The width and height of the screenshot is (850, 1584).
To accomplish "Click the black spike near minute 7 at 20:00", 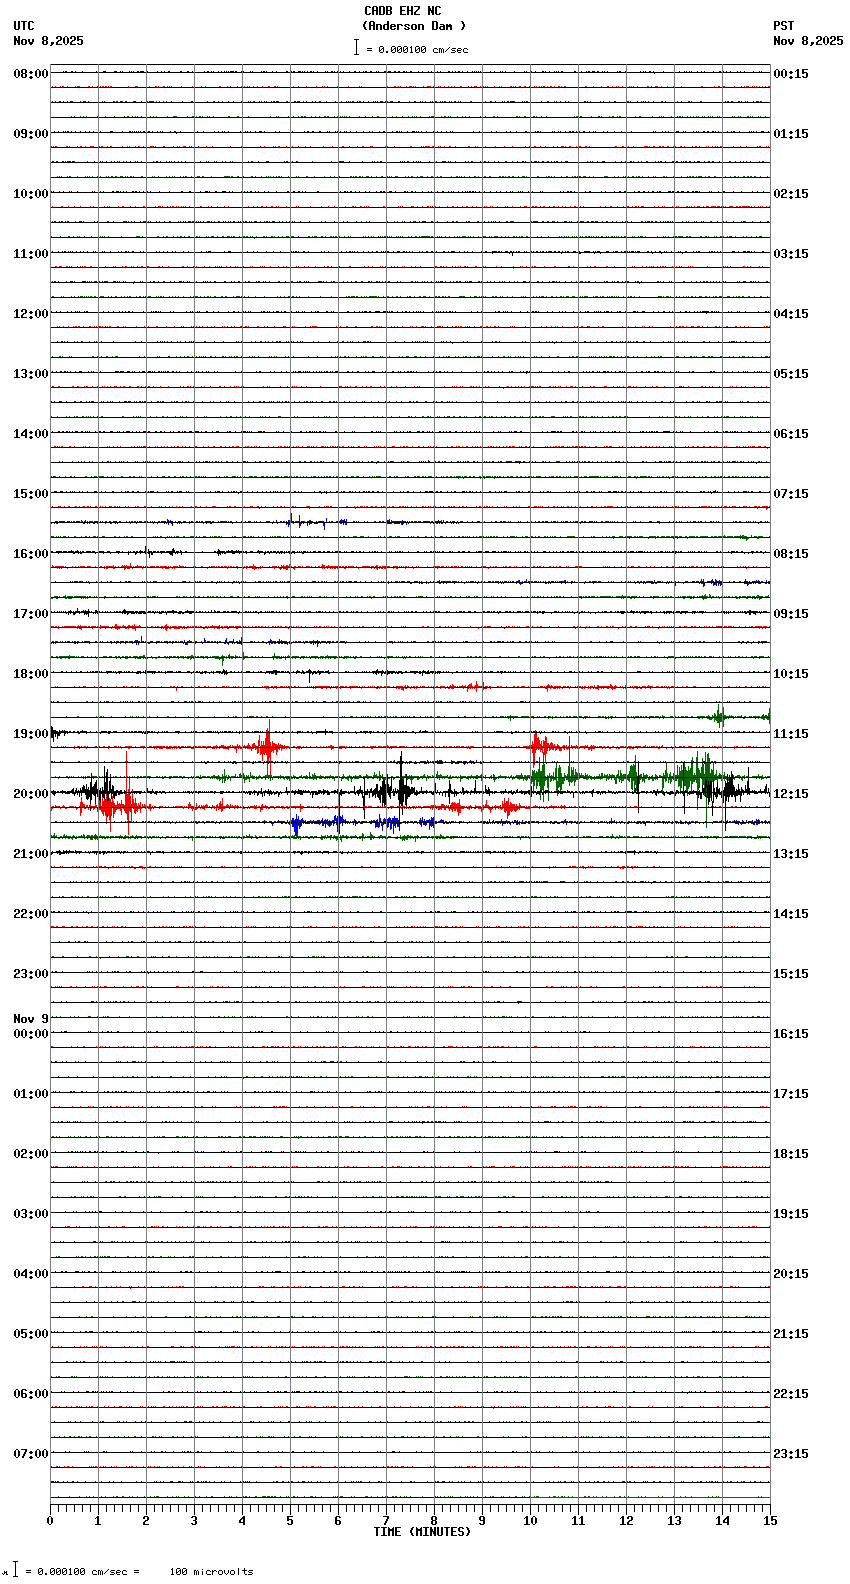I will click(x=401, y=791).
